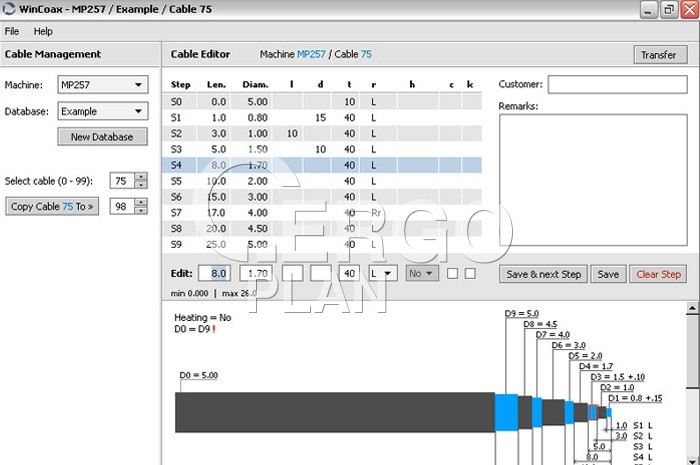Increment the Select cable spinner up arrow
The height and width of the screenshot is (465, 700).
[141, 177]
